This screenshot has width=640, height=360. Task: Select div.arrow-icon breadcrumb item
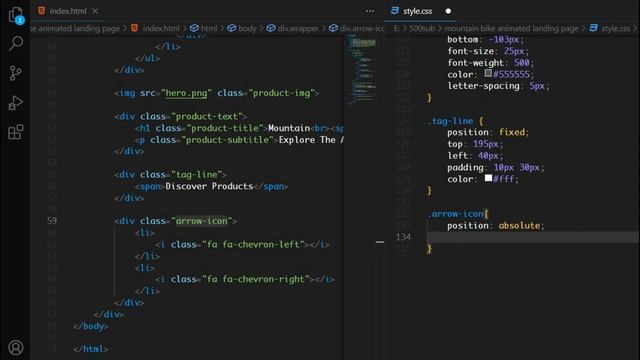point(362,28)
